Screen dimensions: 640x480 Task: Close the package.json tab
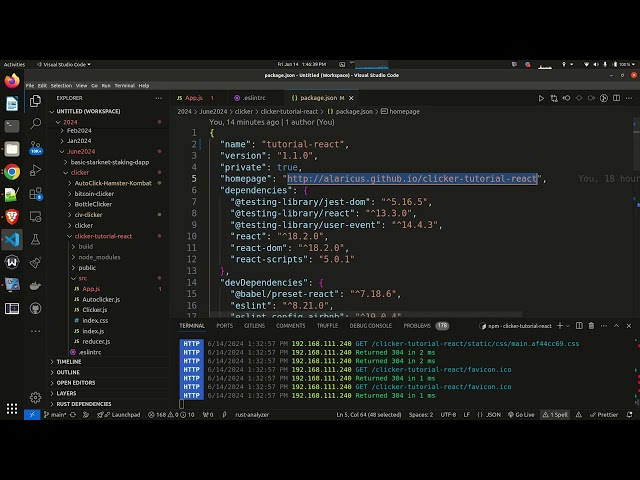[351, 98]
